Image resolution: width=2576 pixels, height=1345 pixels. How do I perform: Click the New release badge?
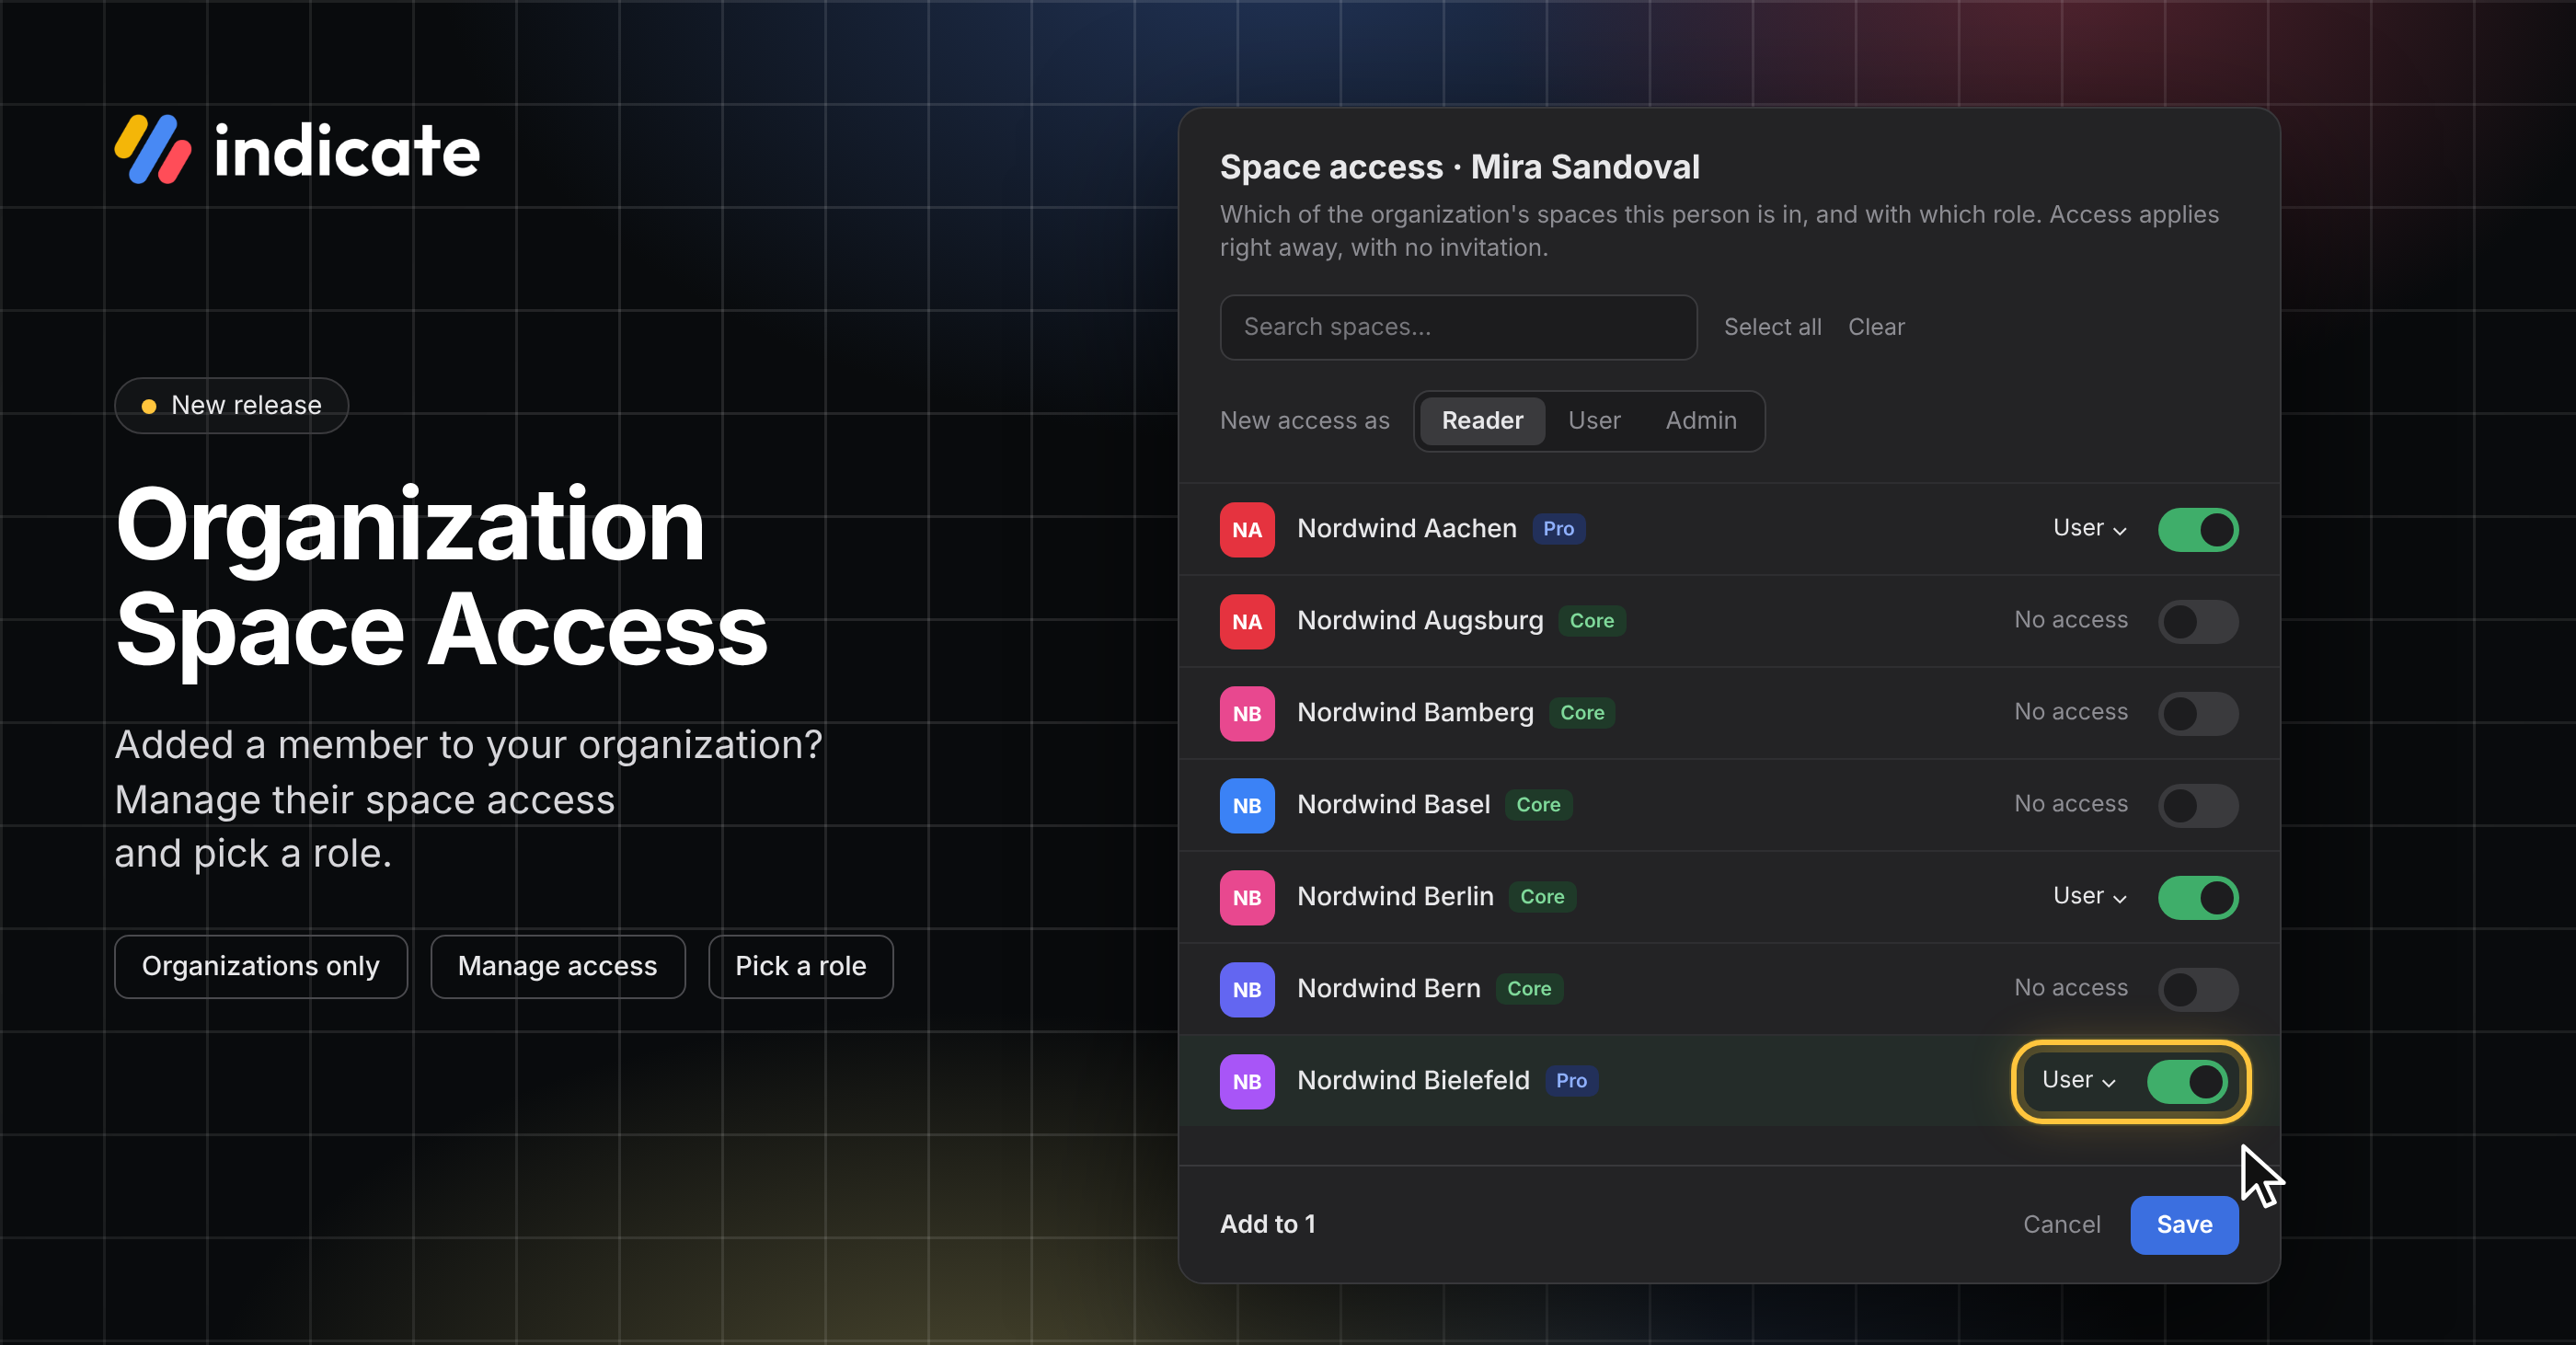(x=231, y=405)
